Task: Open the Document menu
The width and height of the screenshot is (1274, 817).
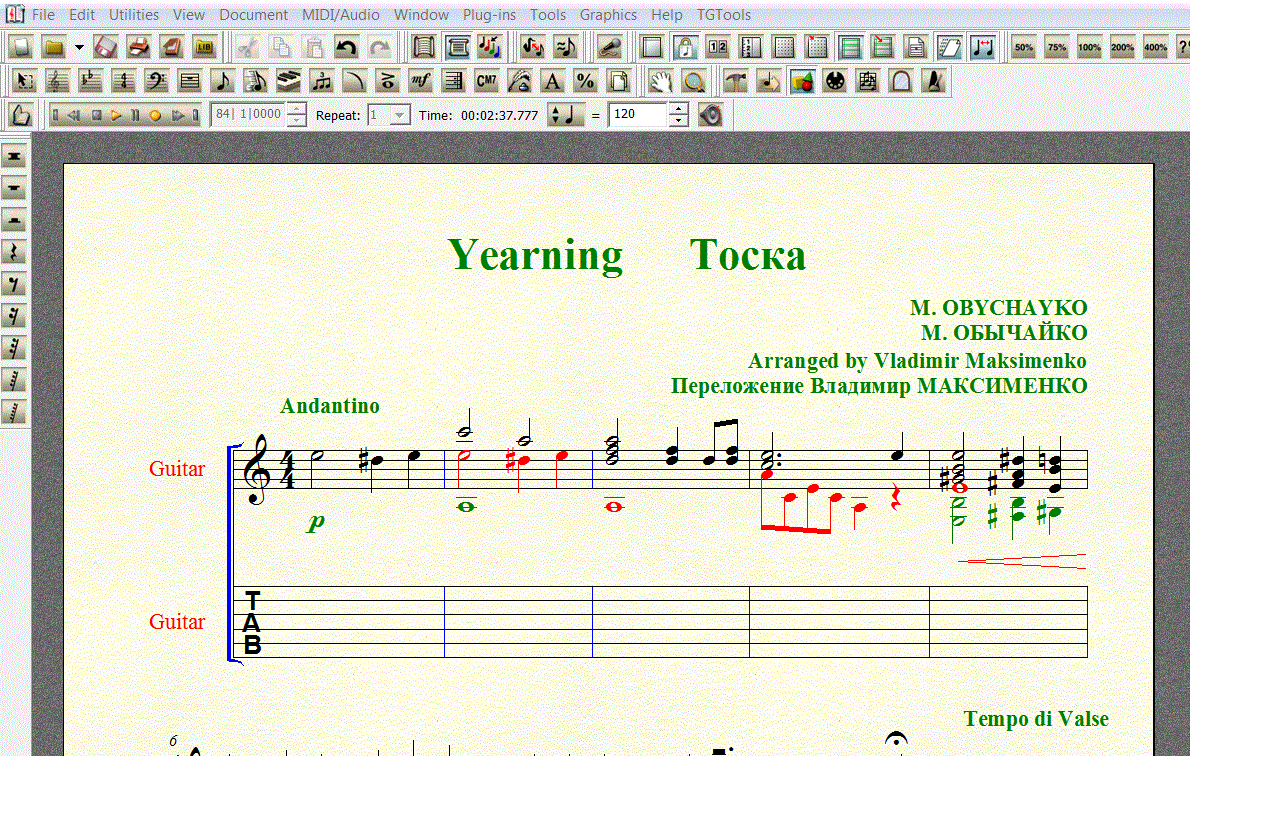Action: [254, 15]
